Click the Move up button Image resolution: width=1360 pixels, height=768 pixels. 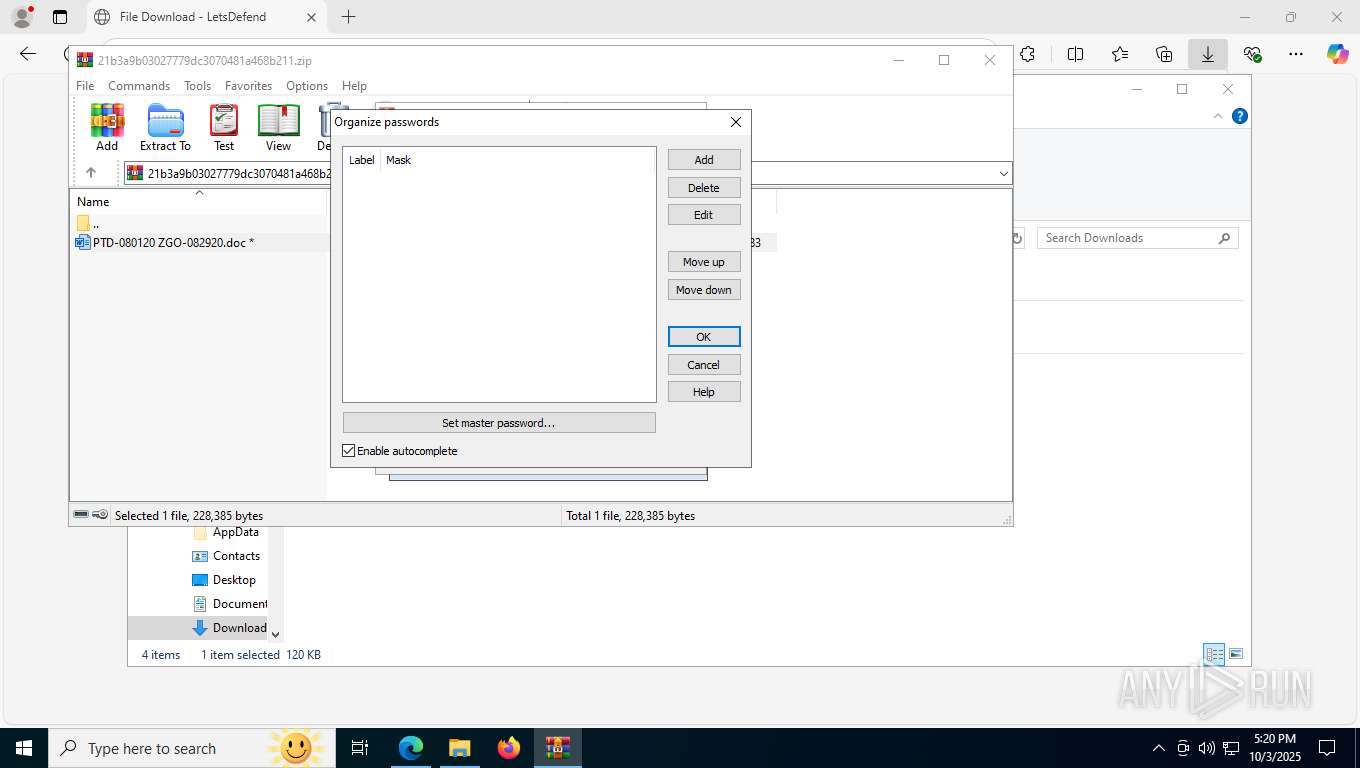pos(704,262)
